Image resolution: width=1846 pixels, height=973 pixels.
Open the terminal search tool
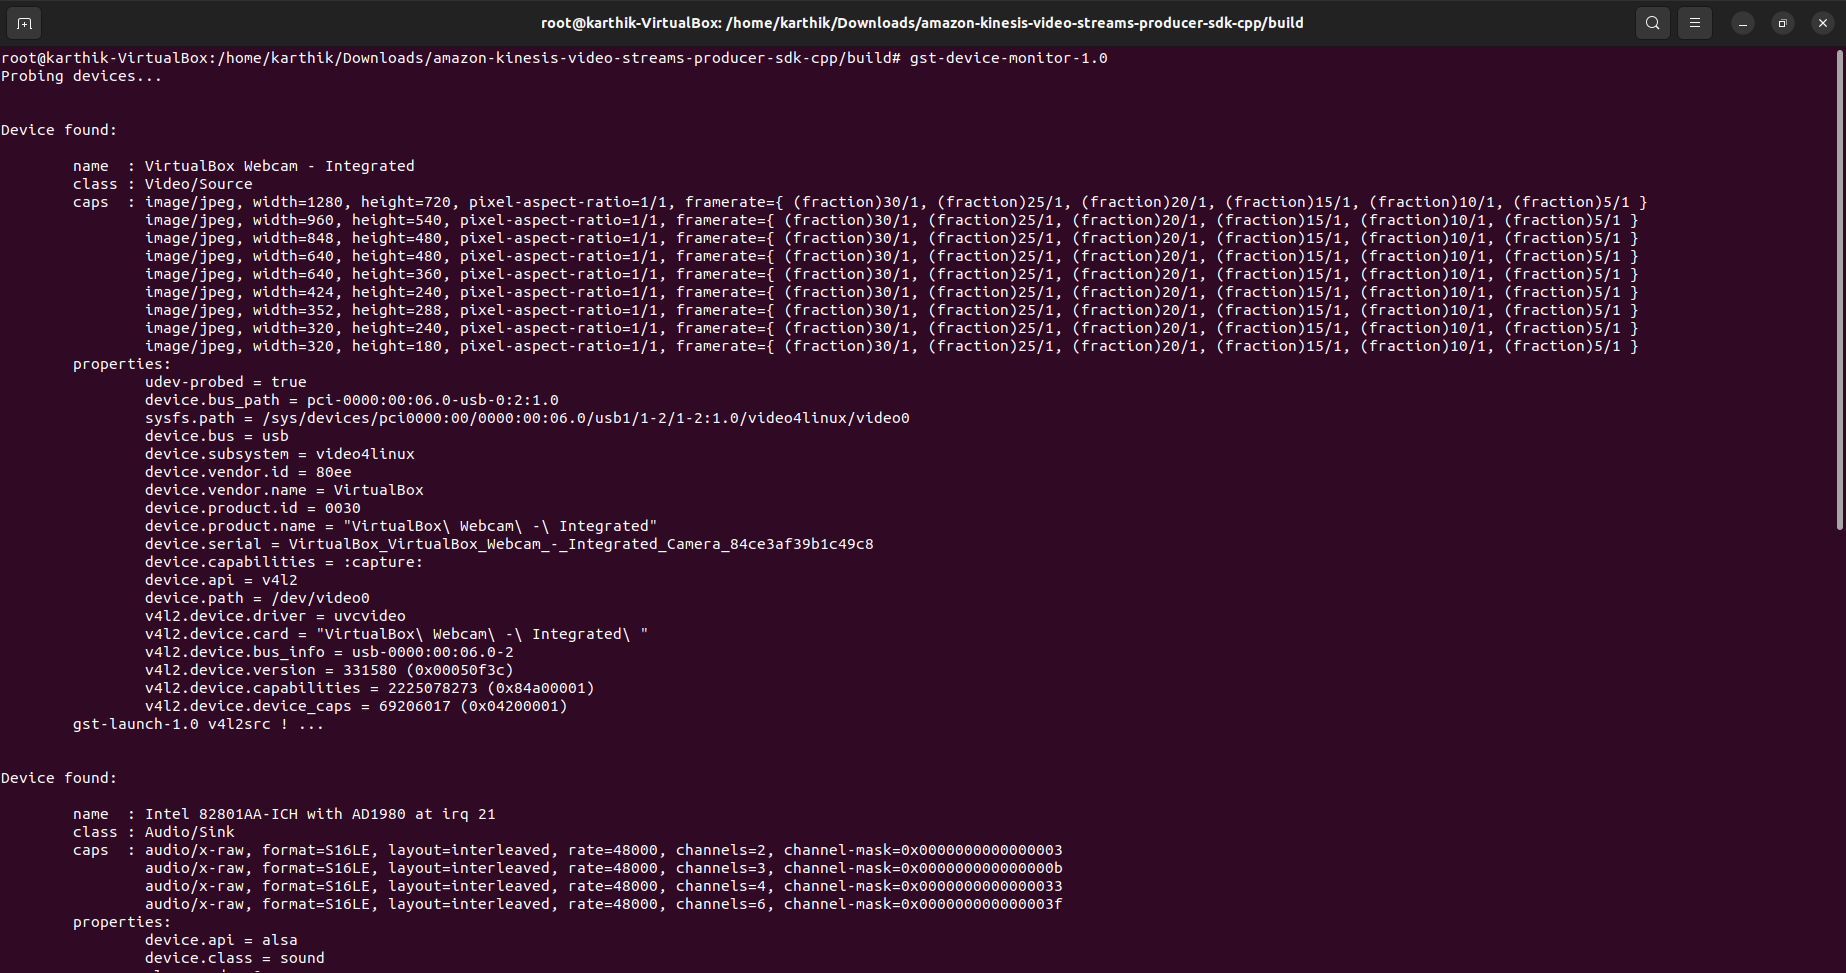(1652, 22)
